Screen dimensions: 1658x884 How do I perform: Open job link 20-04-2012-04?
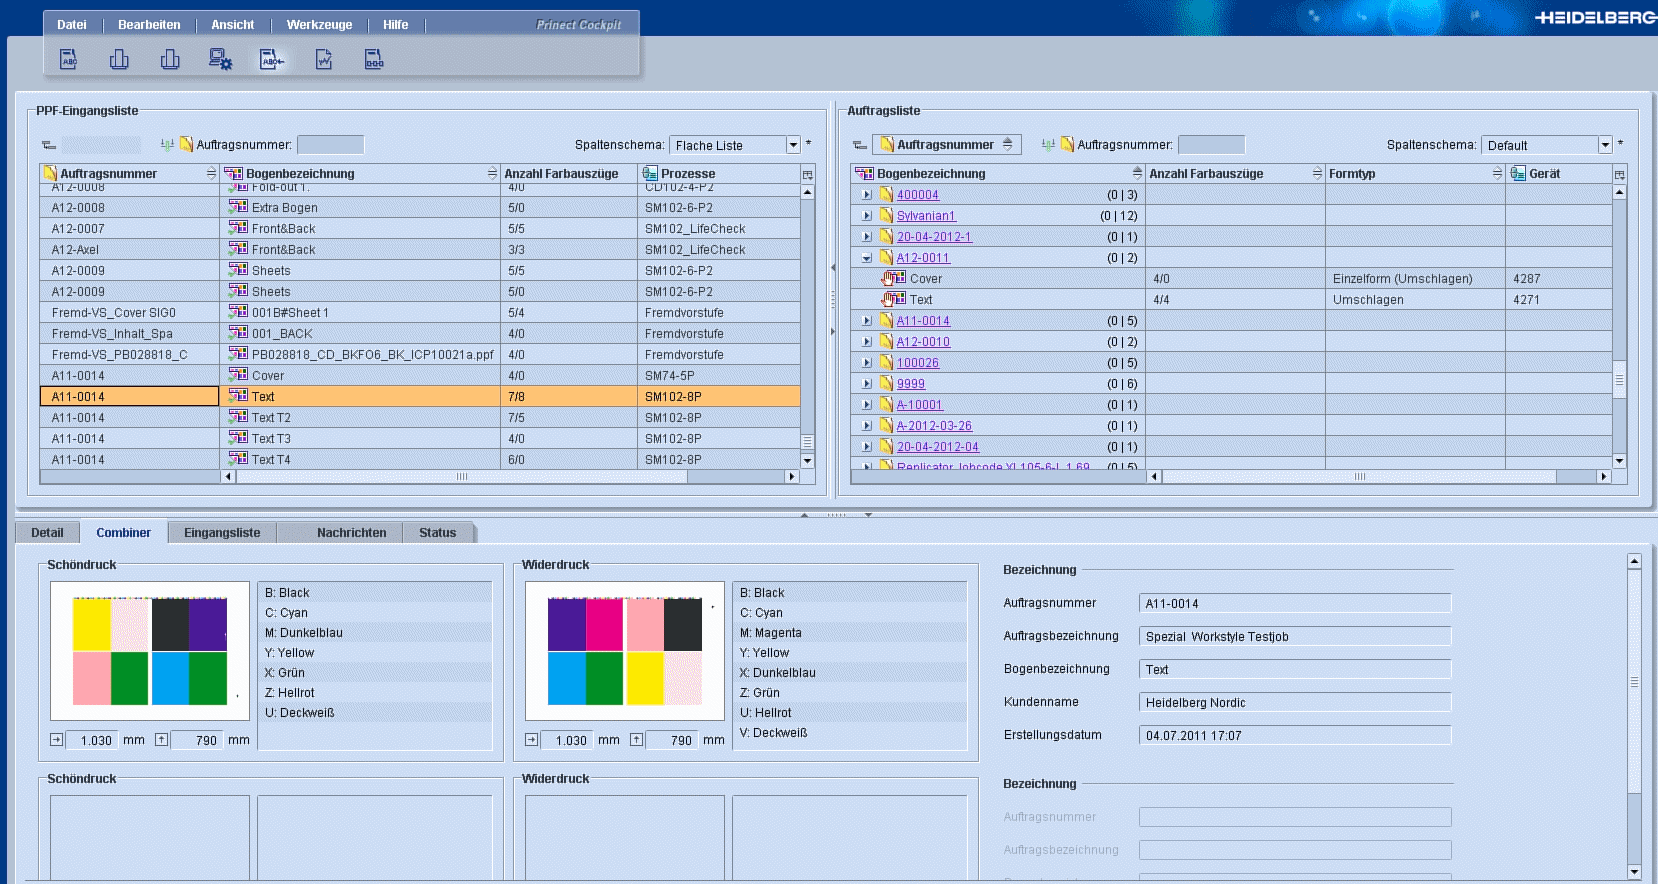(938, 447)
